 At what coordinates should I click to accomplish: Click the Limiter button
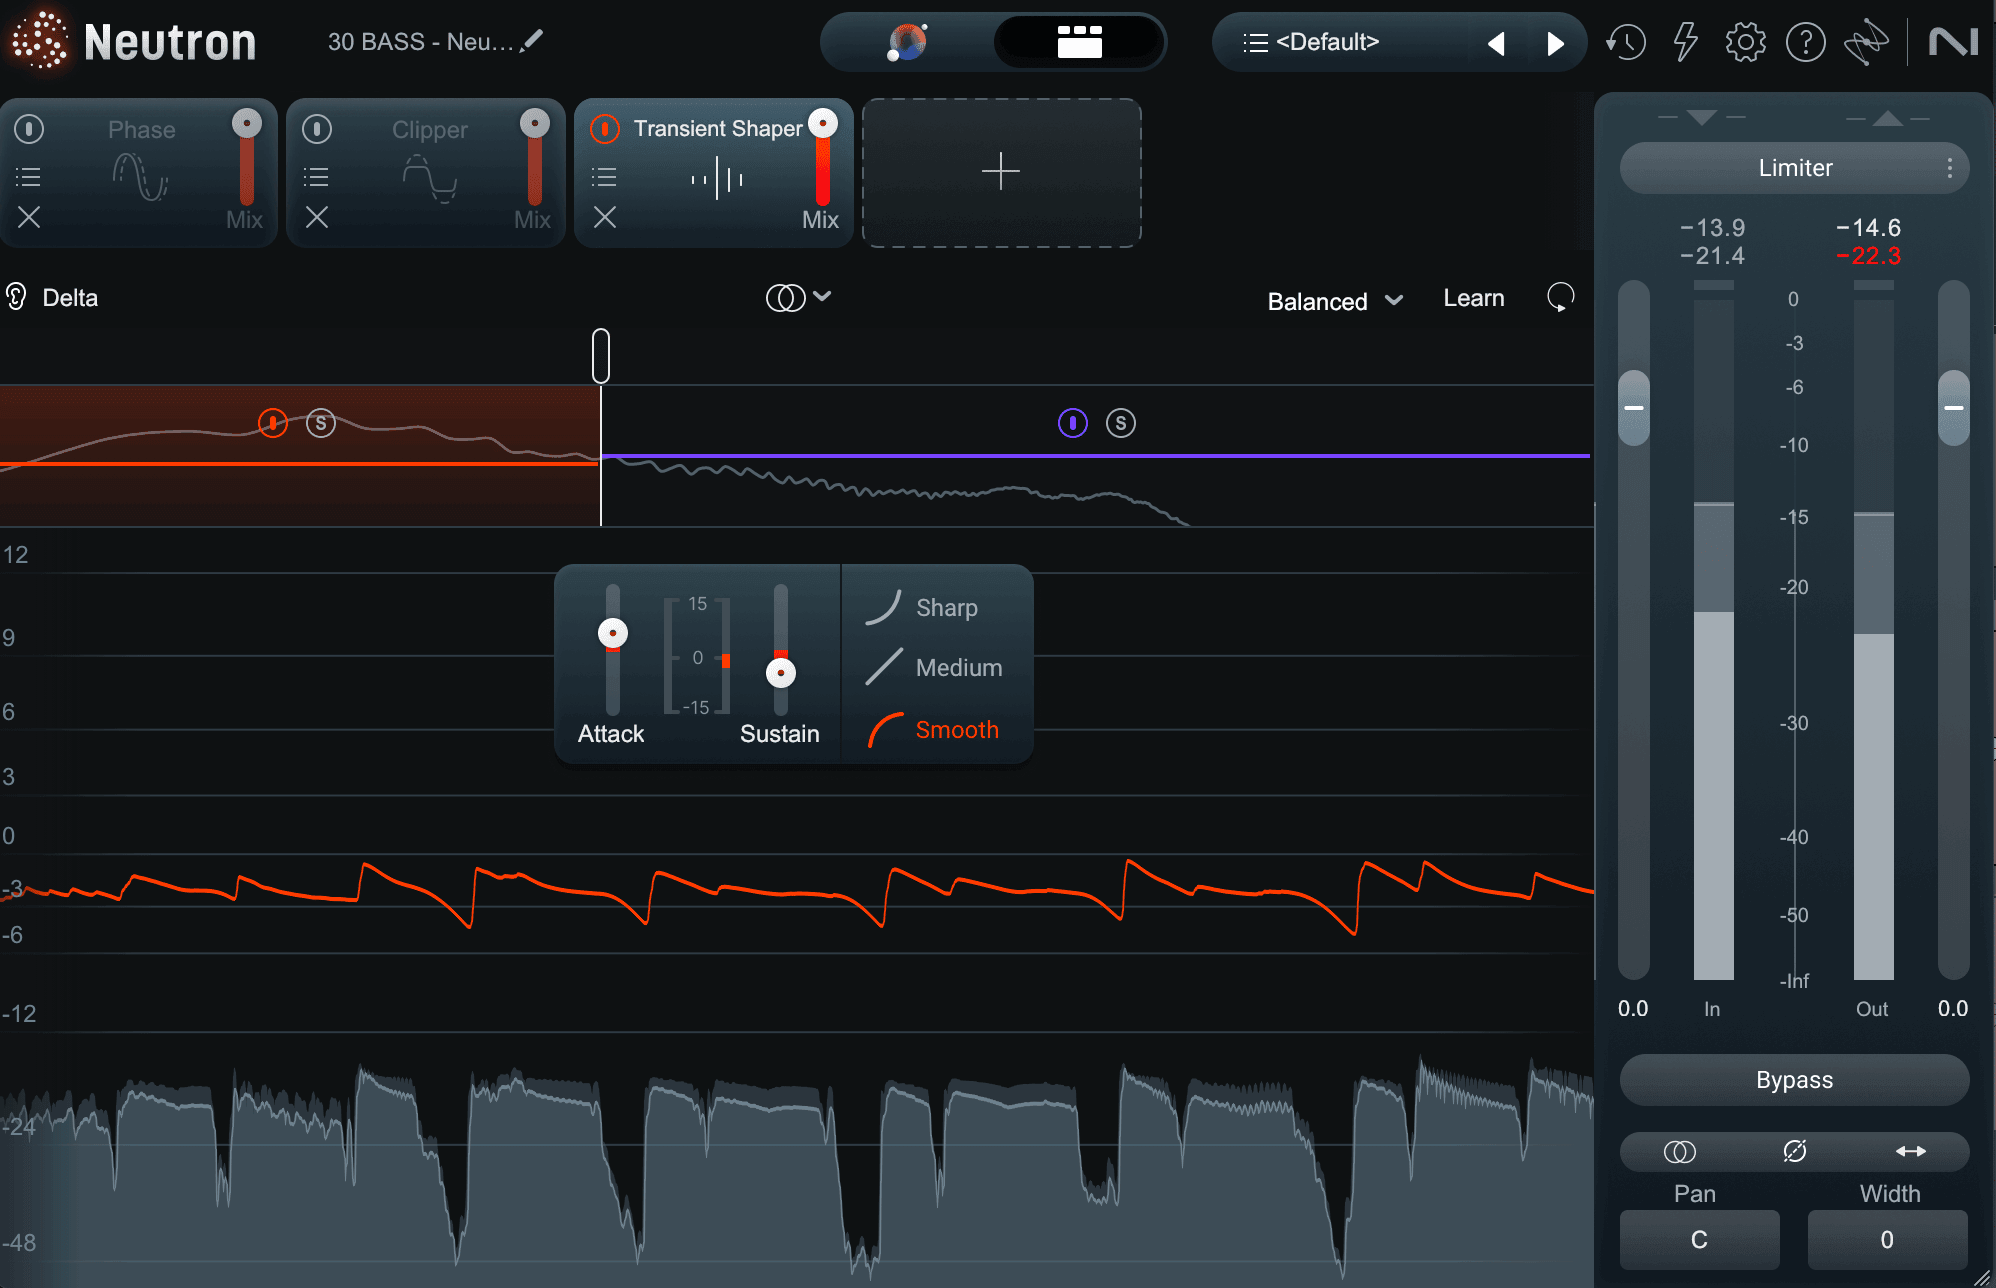pyautogui.click(x=1795, y=168)
